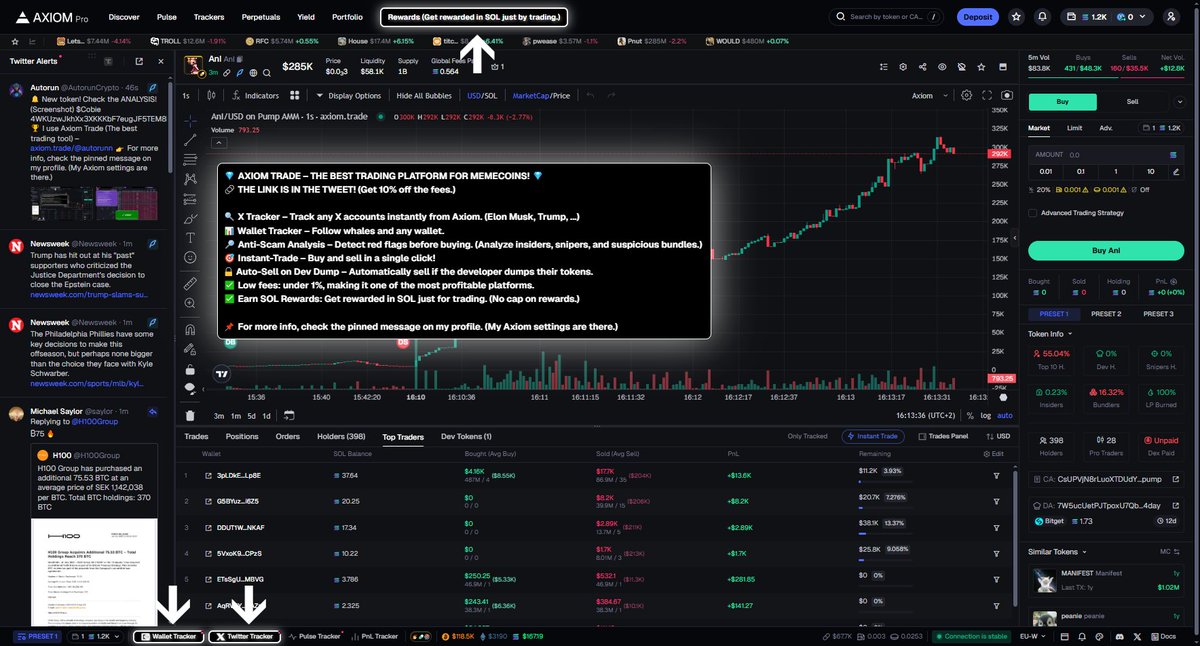Select the PRESET 2 tab
This screenshot has height=646, width=1200.
click(x=1105, y=313)
